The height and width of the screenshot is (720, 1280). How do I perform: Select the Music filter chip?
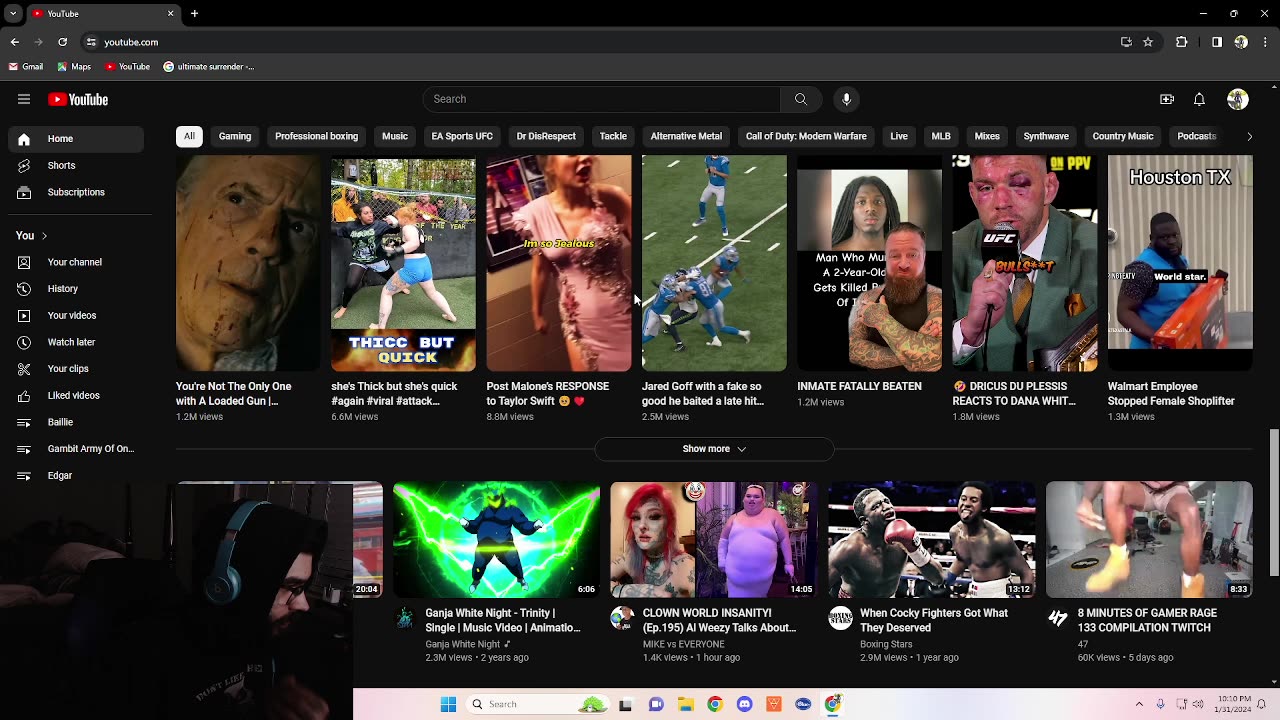coord(395,136)
